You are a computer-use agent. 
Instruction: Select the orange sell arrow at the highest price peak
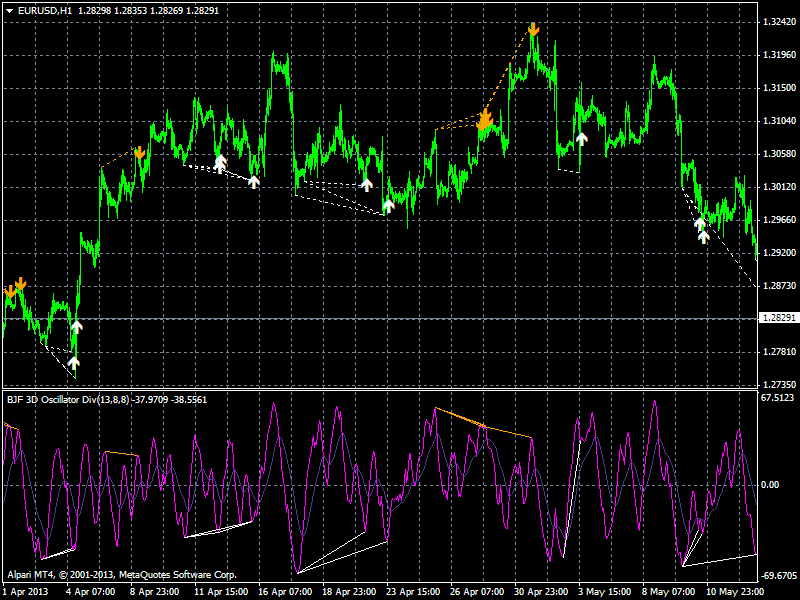click(x=534, y=30)
